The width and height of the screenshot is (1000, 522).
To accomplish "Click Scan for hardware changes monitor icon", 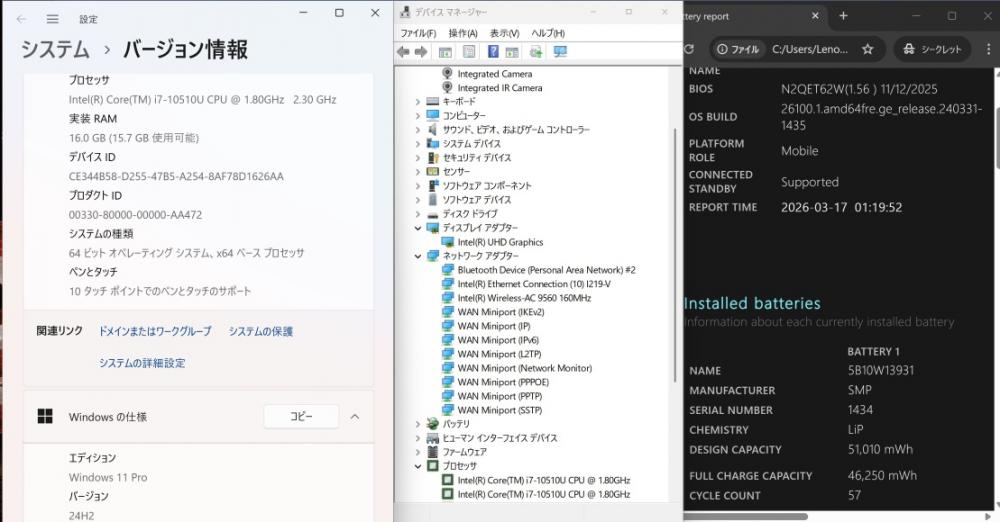I will (560, 52).
